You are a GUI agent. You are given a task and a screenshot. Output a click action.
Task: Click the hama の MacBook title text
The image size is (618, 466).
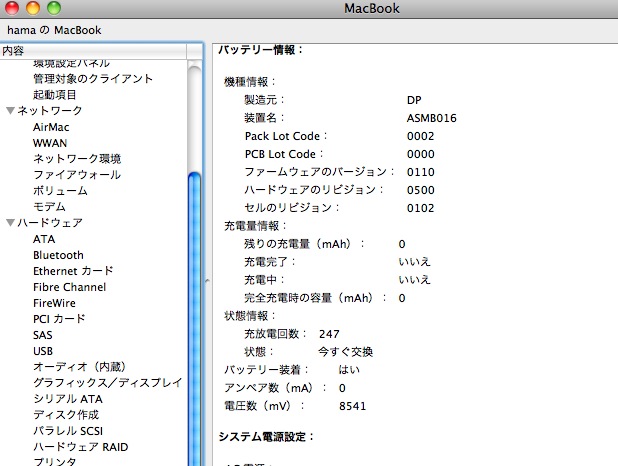coord(54,30)
